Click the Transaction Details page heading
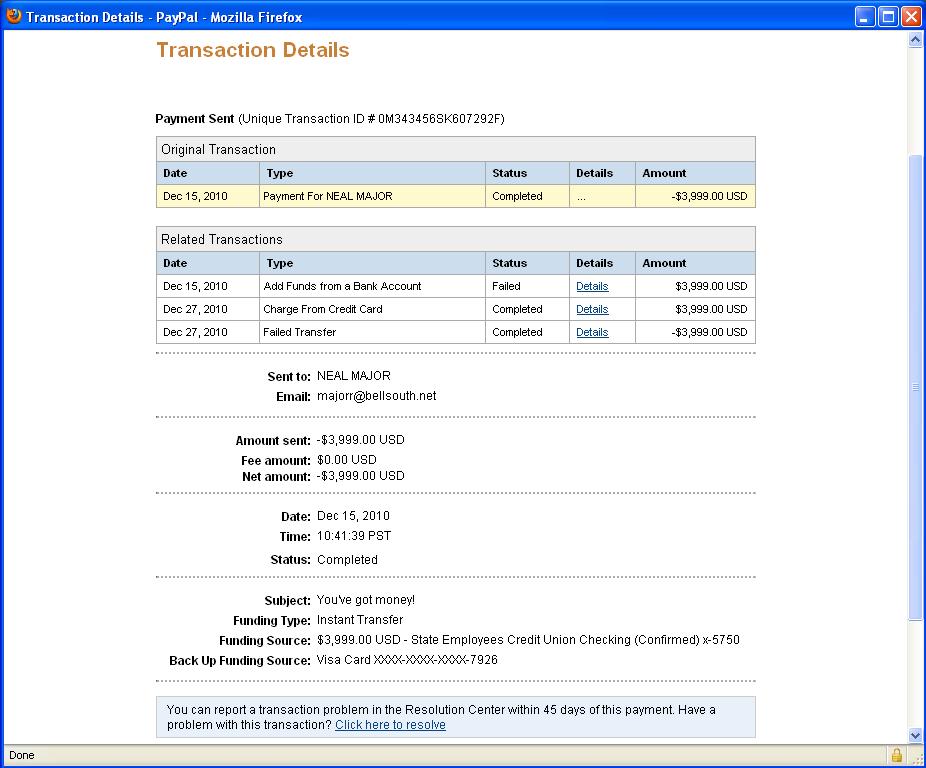The image size is (926, 768). point(253,50)
